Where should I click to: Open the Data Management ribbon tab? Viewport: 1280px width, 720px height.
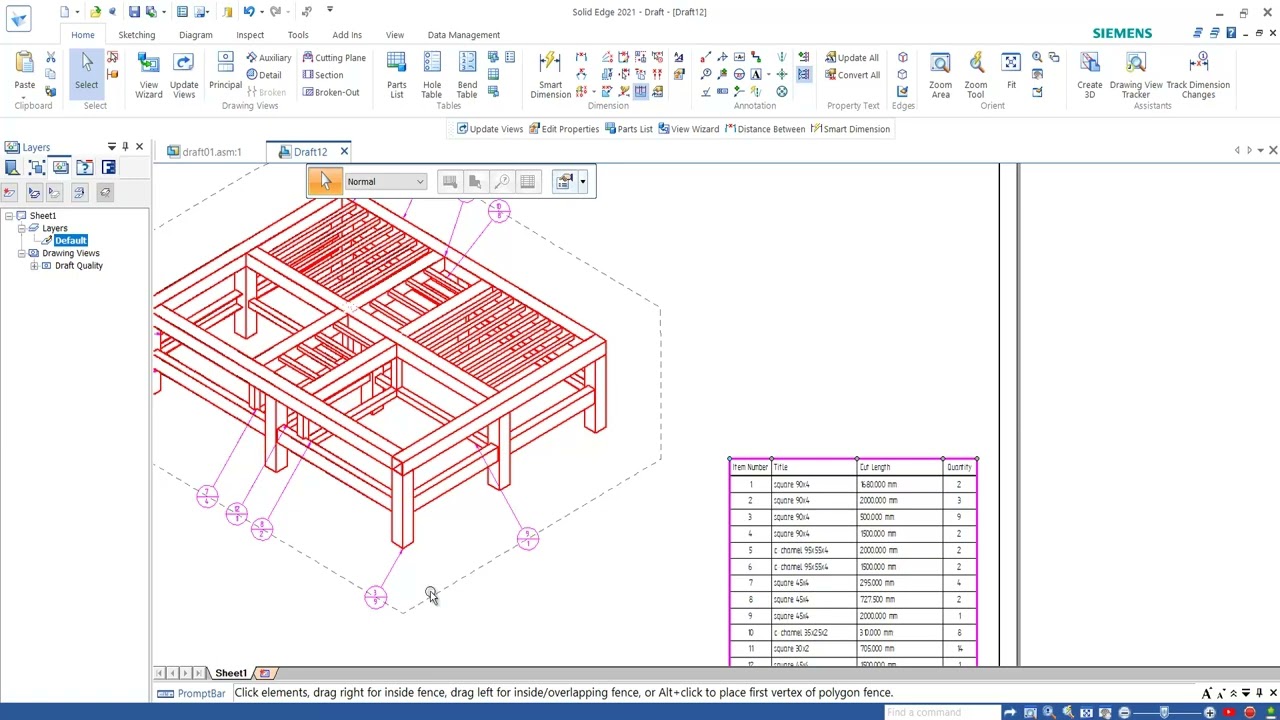464,35
